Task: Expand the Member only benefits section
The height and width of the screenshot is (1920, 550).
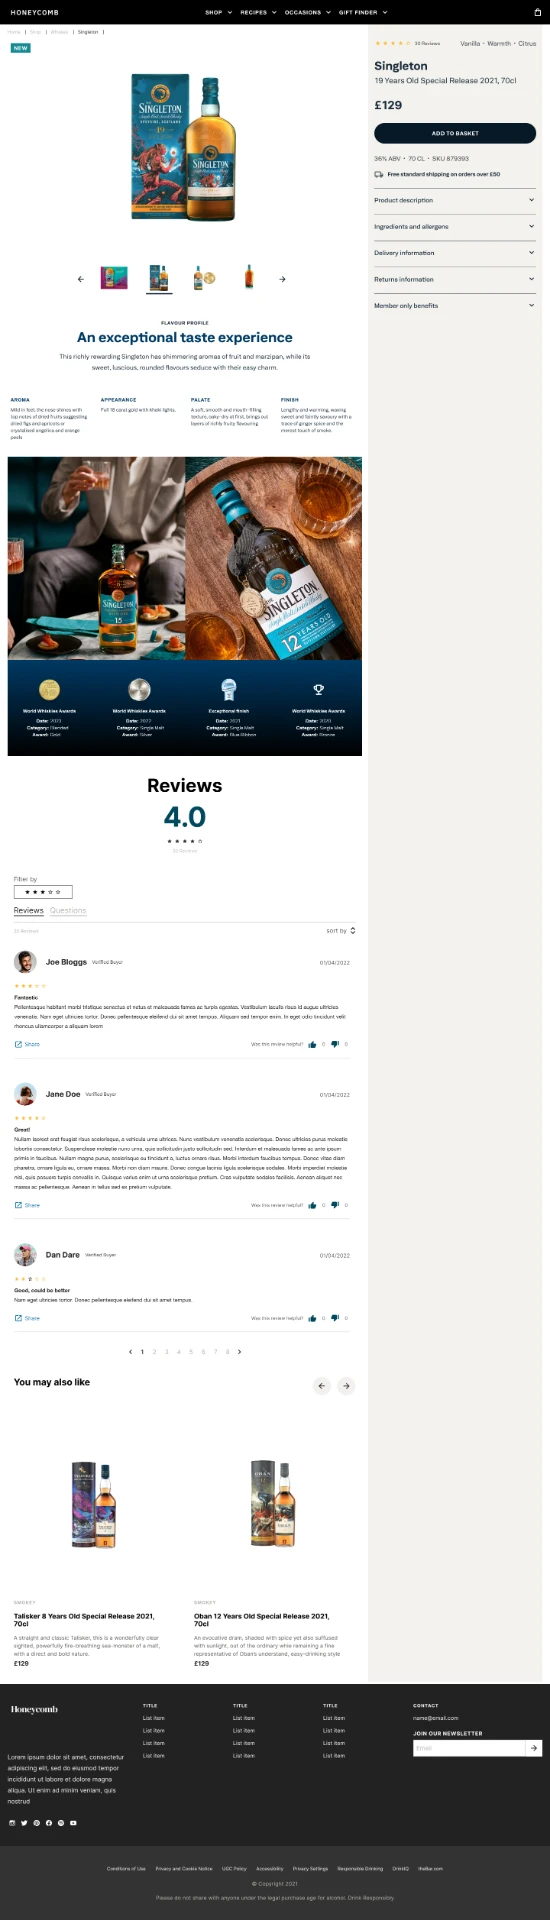Action: pos(455,306)
